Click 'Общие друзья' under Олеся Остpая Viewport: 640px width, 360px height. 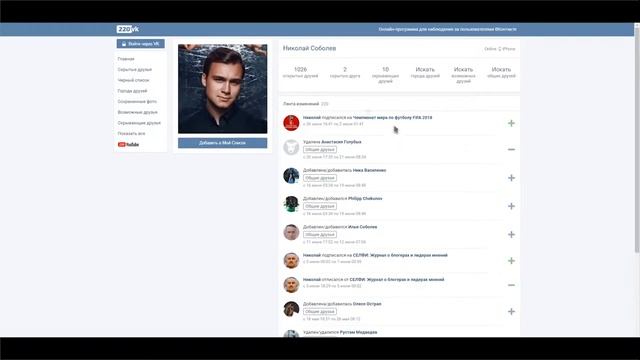(320, 312)
